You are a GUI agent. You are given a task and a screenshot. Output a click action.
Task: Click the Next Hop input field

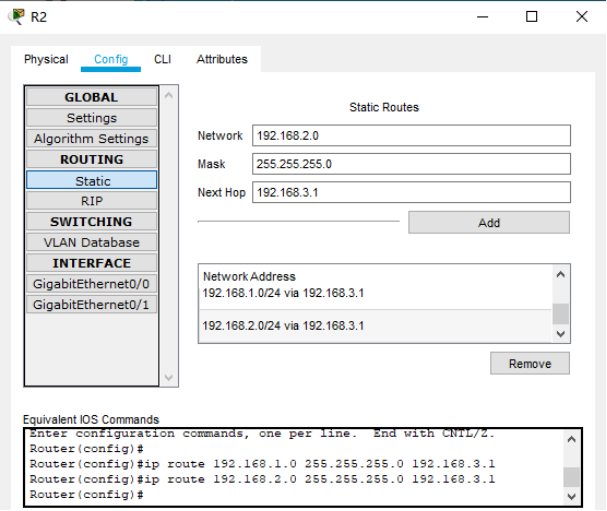click(x=411, y=192)
